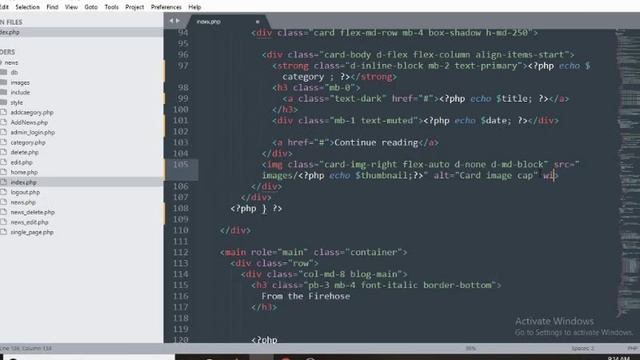Select index.php under Open Files
The width and height of the screenshot is (640, 360).
[81, 32]
